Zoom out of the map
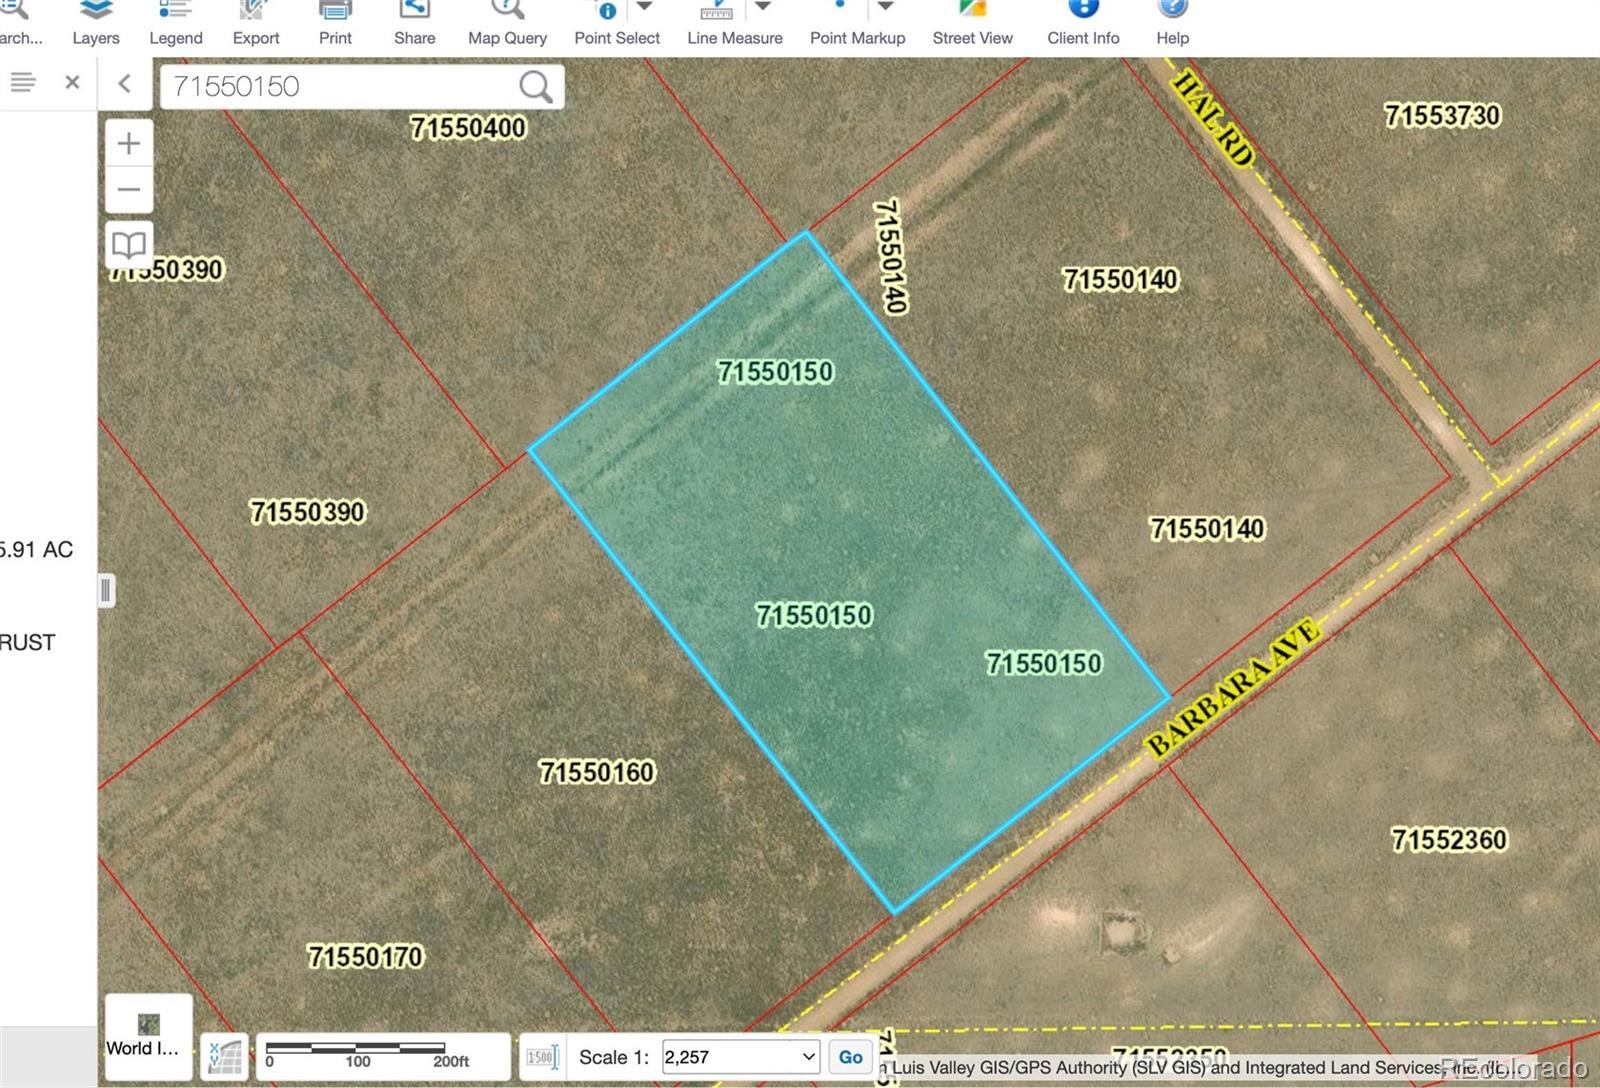Screen dimensions: 1600x1088 [x=129, y=190]
